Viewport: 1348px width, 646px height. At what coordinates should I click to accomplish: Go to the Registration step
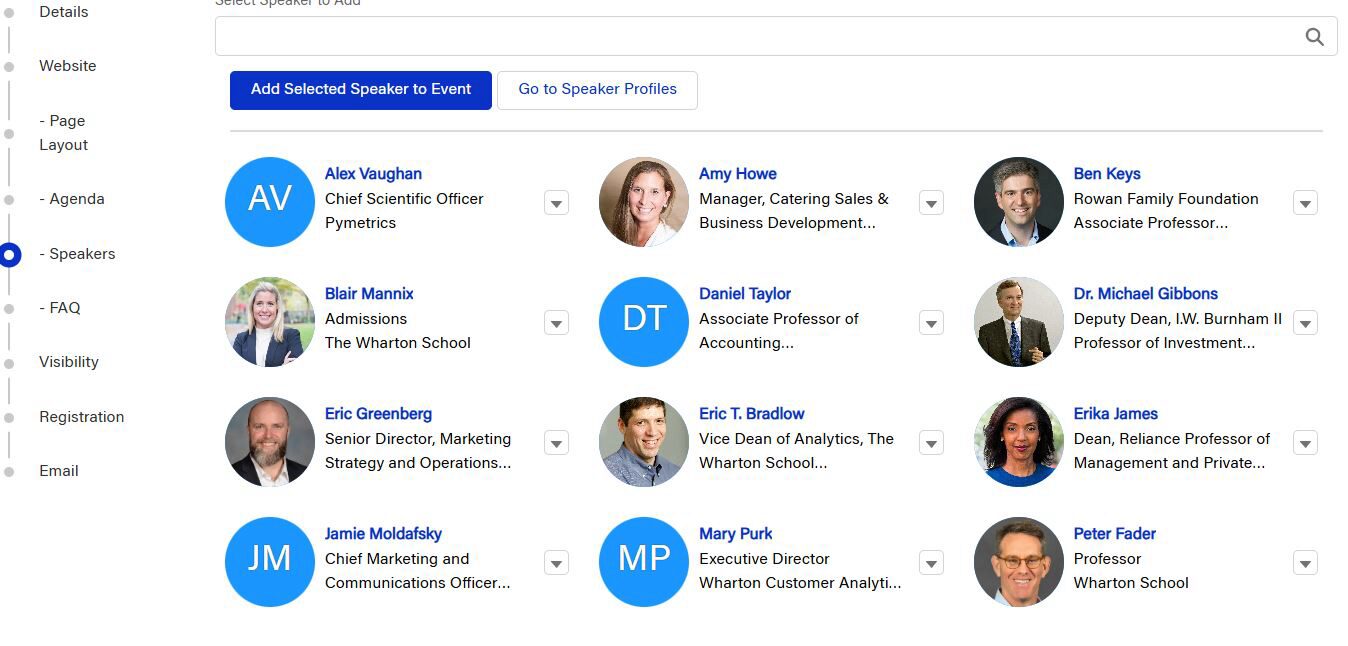[x=82, y=417]
